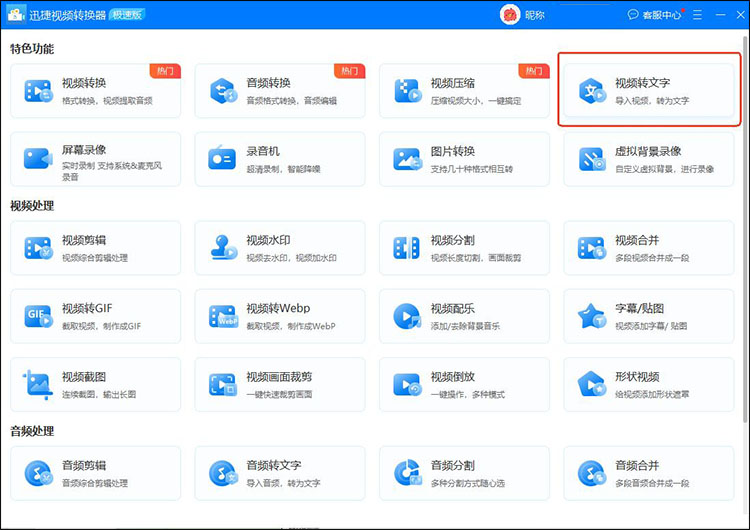Click "自定义虚拟背景，进行录像" description
This screenshot has width=750, height=530.
point(664,169)
